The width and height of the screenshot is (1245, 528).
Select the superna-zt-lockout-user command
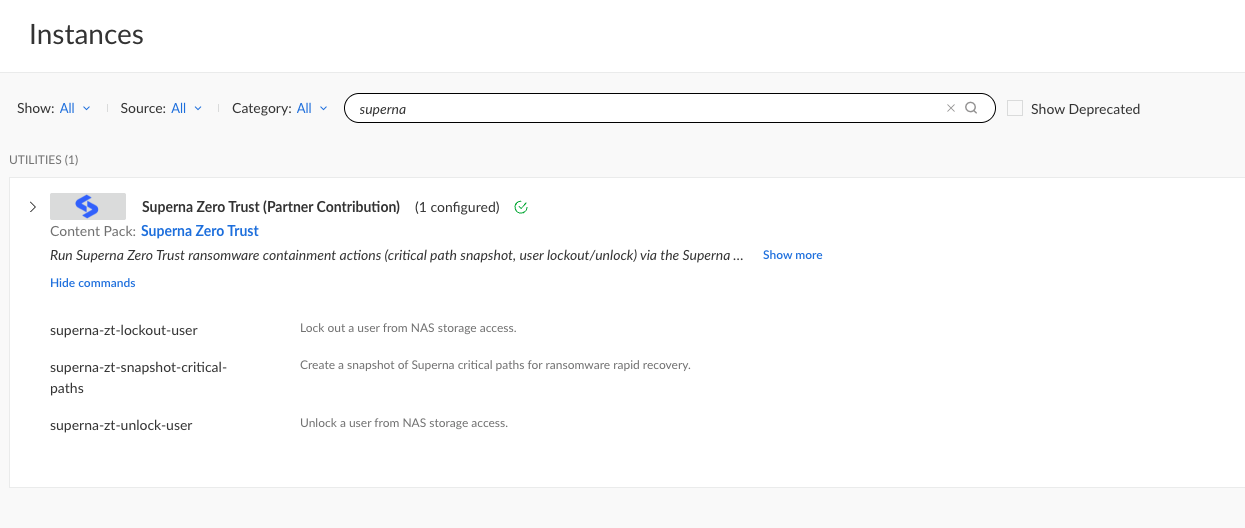[x=124, y=330]
